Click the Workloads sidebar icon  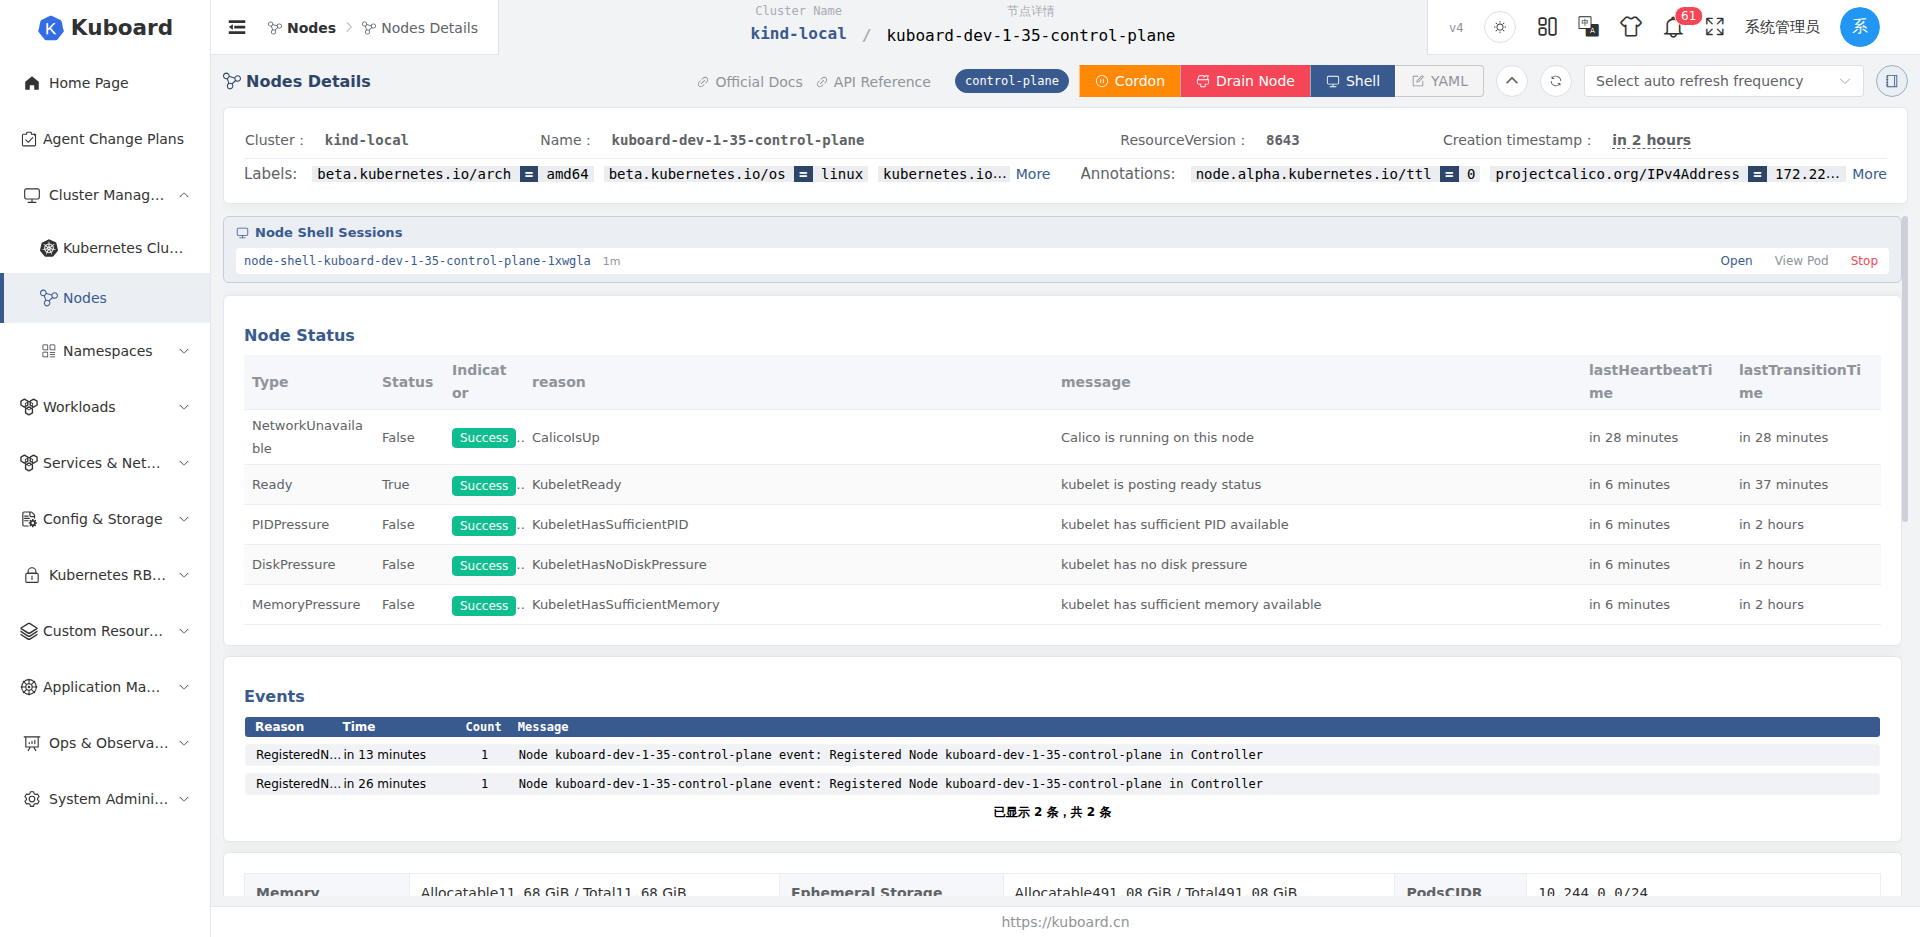[29, 407]
